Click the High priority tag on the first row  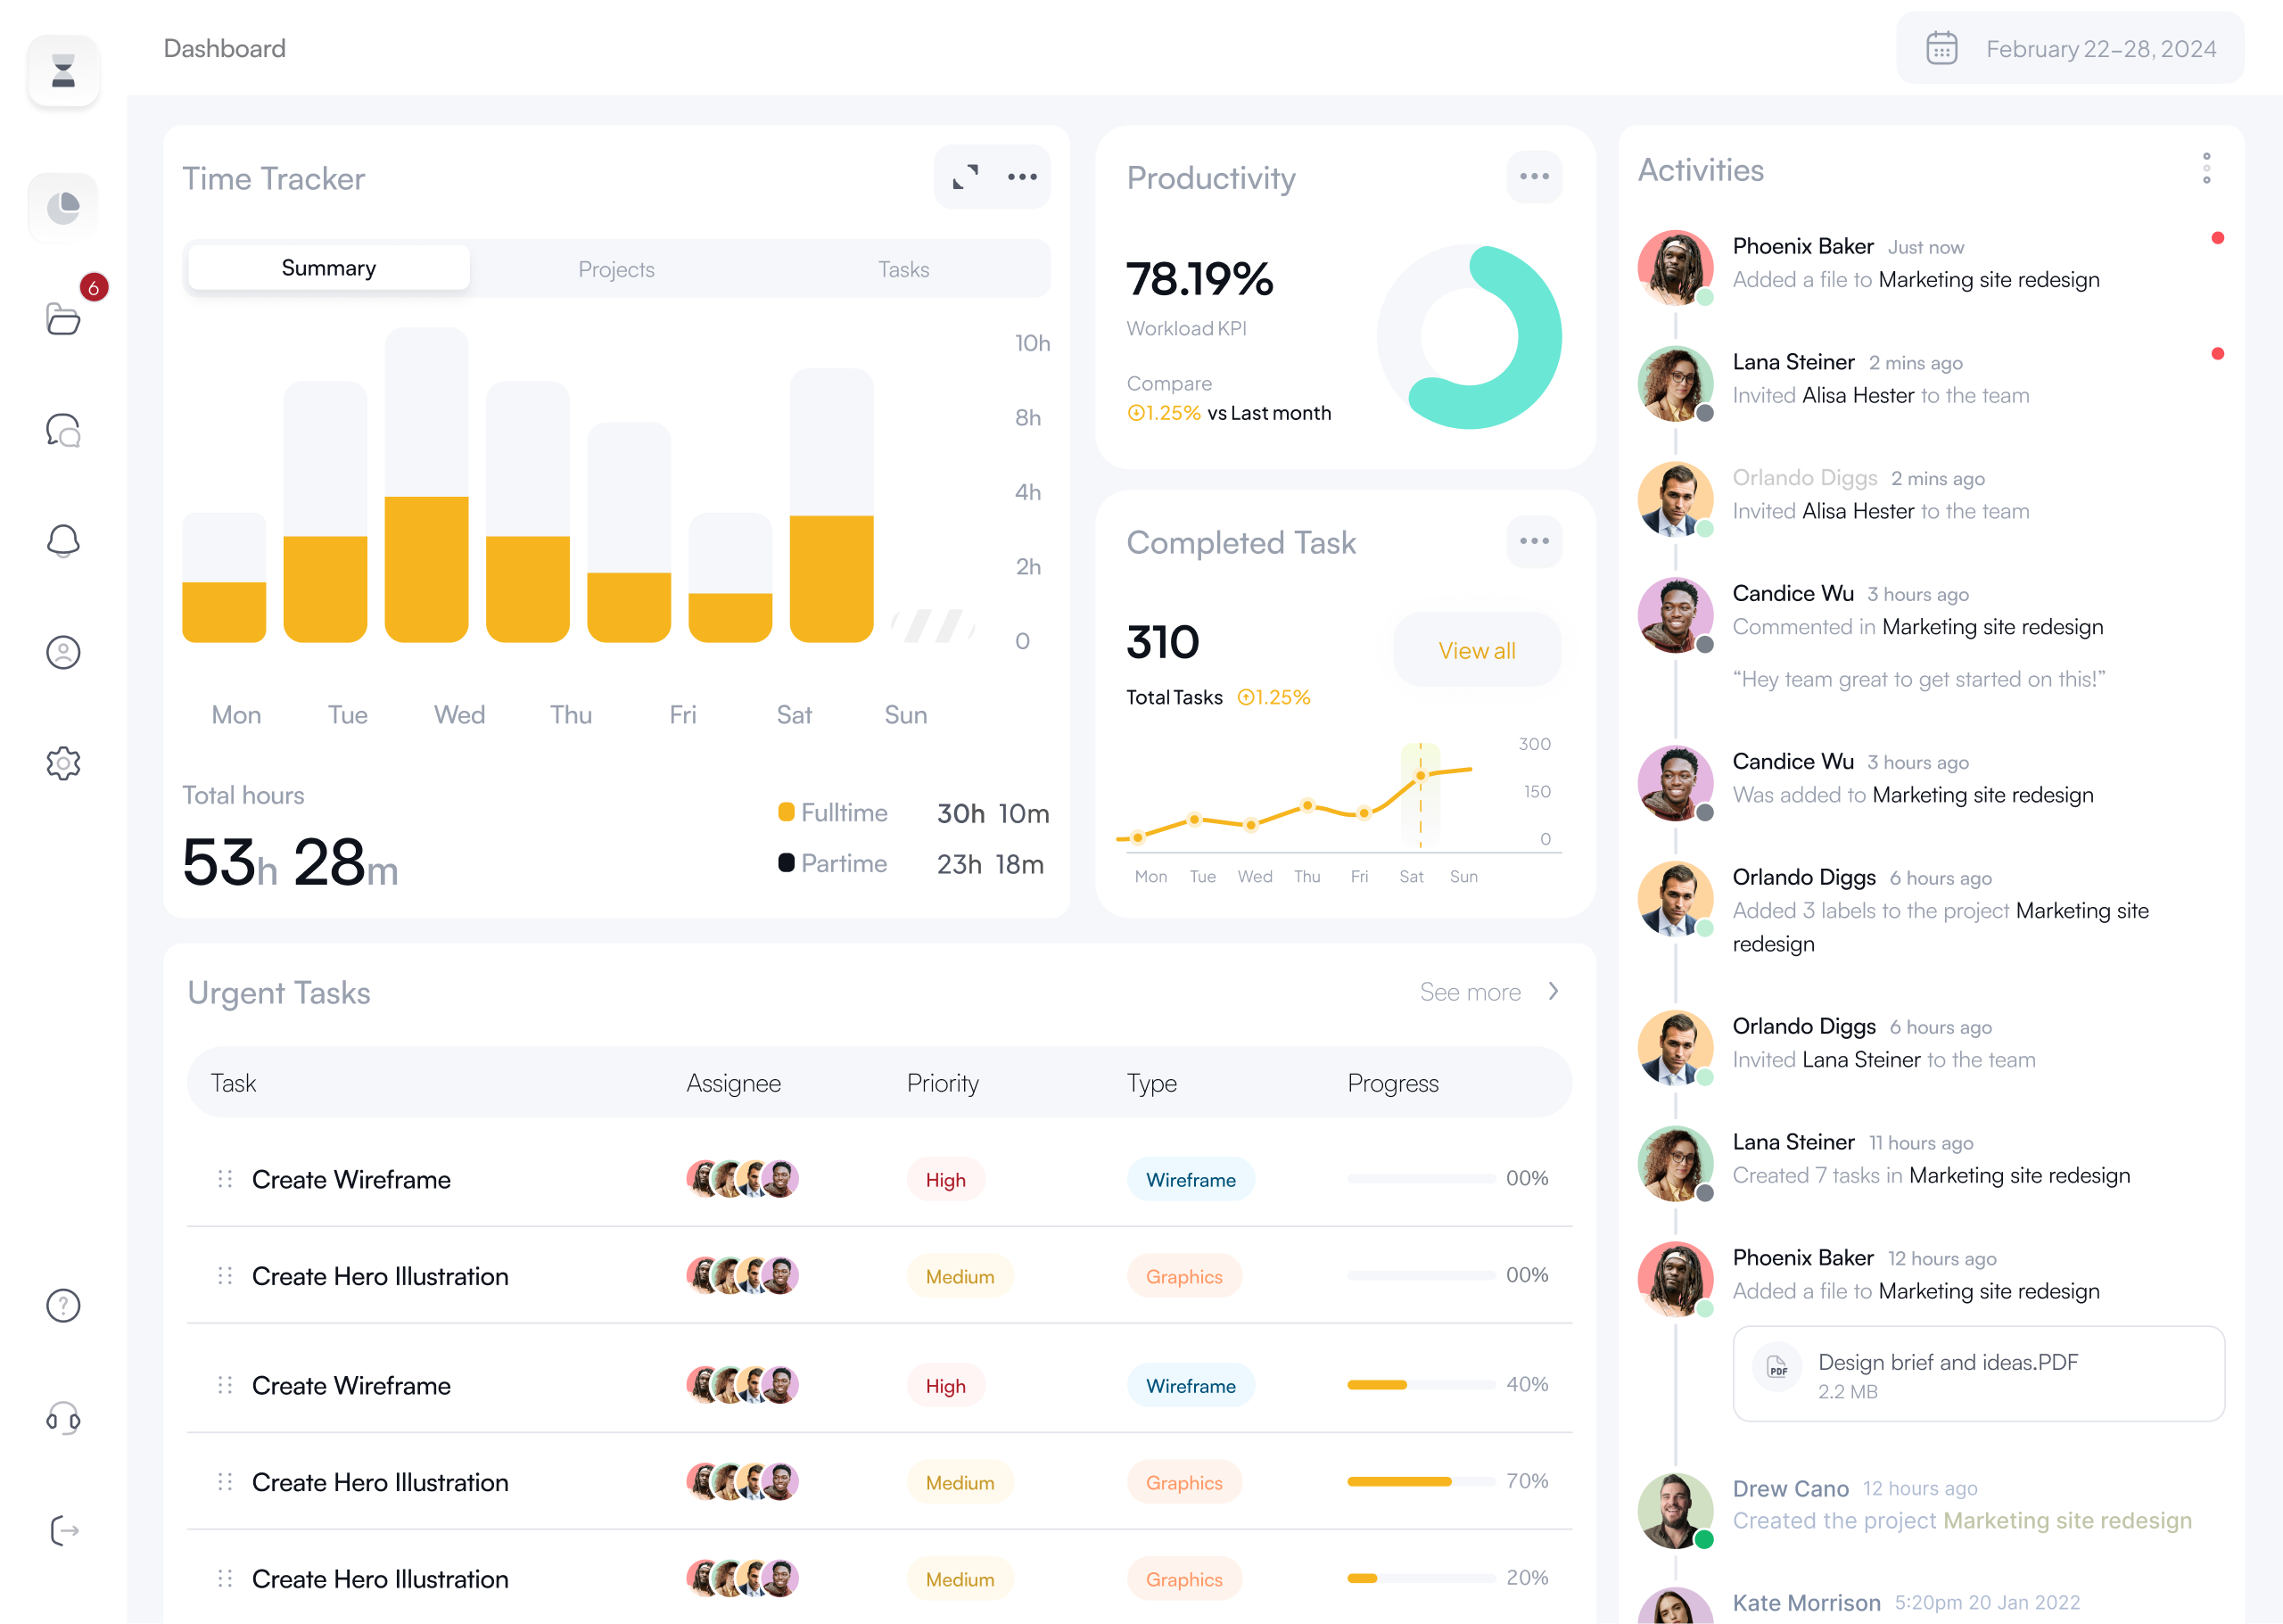(945, 1180)
